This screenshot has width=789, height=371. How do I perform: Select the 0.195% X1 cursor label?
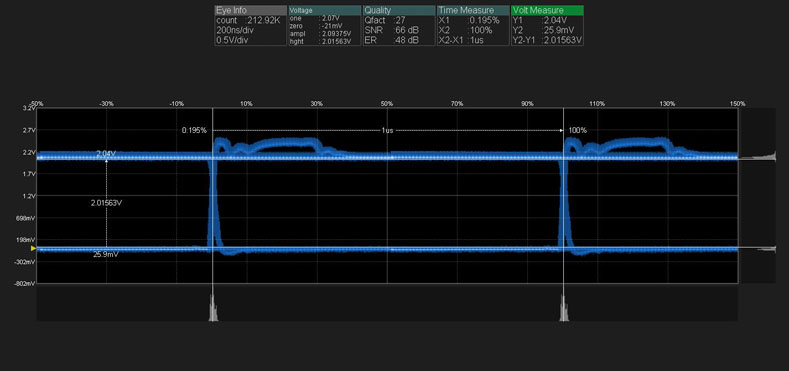pos(194,130)
